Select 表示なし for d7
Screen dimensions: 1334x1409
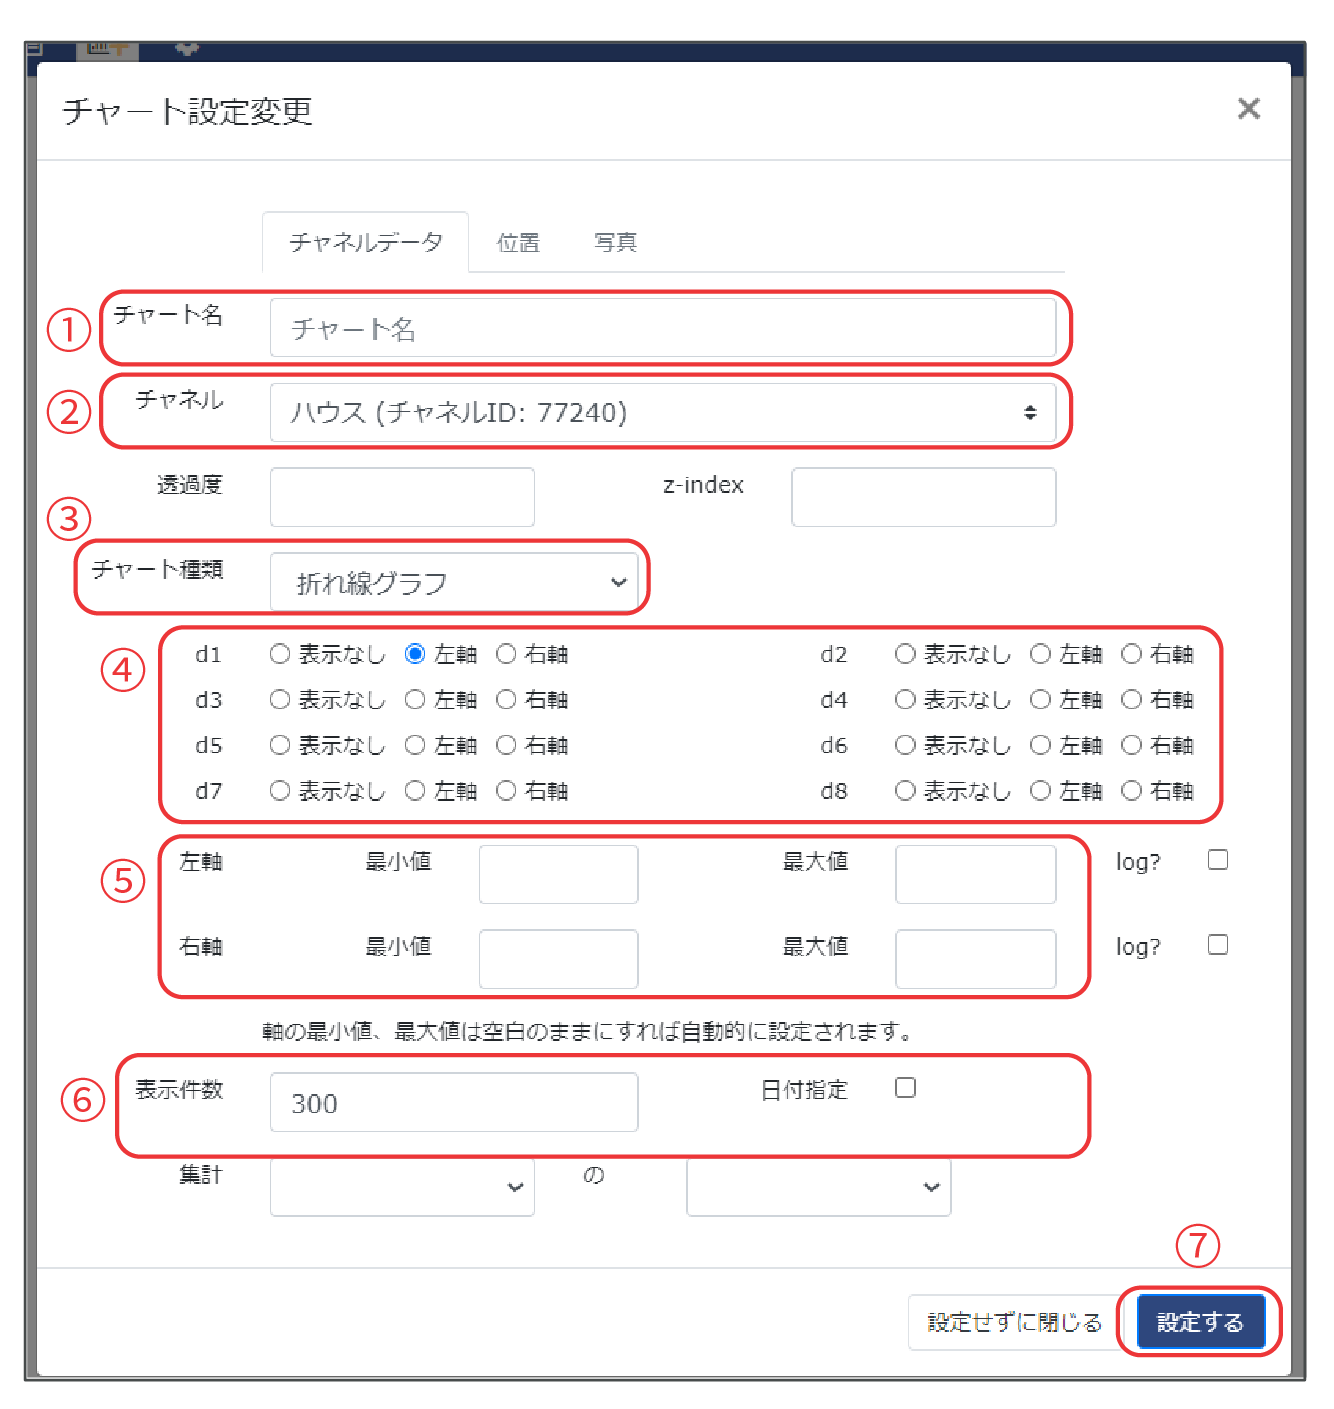tap(280, 791)
